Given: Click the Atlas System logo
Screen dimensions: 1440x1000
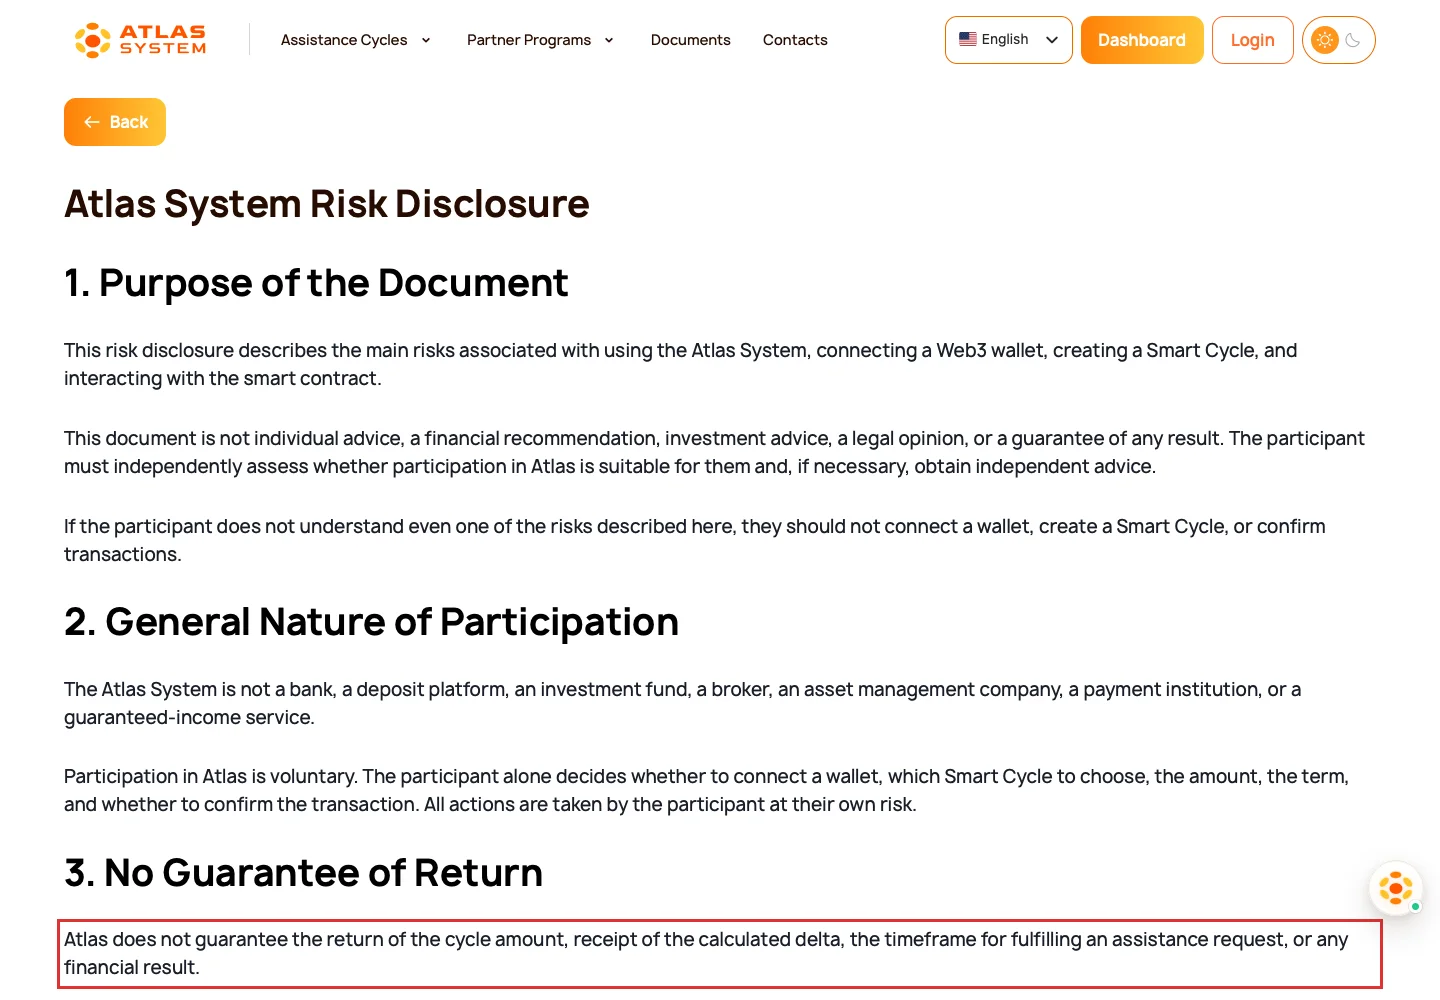Looking at the screenshot, I should [x=141, y=40].
